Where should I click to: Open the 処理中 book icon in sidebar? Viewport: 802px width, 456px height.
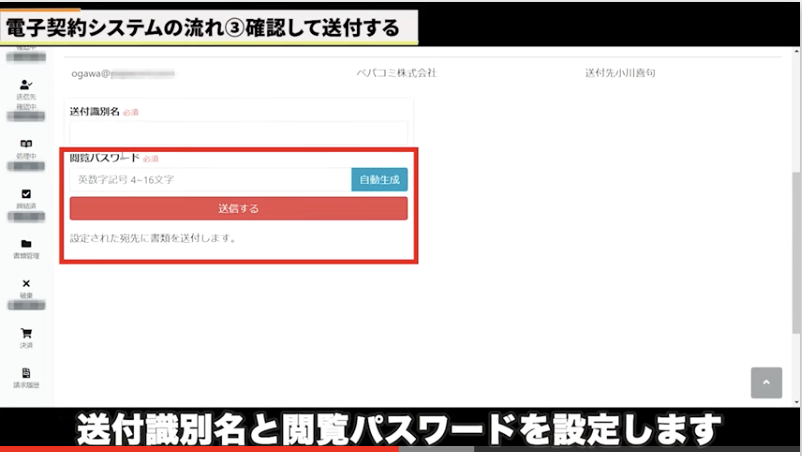click(x=26, y=145)
